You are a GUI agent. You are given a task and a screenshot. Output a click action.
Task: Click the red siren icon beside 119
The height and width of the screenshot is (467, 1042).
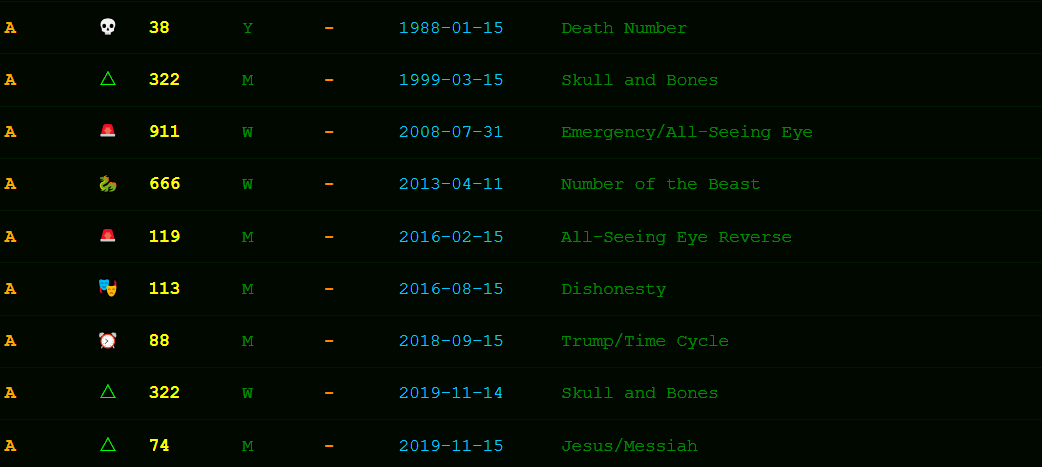point(108,236)
